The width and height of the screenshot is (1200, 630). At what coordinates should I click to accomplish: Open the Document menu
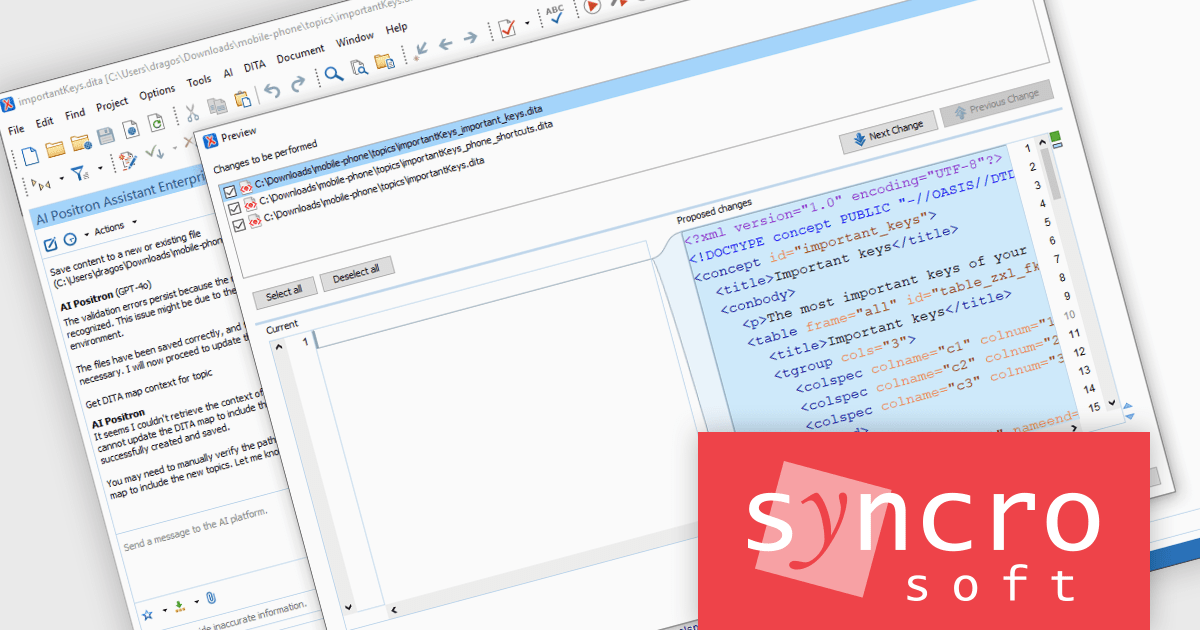300,51
